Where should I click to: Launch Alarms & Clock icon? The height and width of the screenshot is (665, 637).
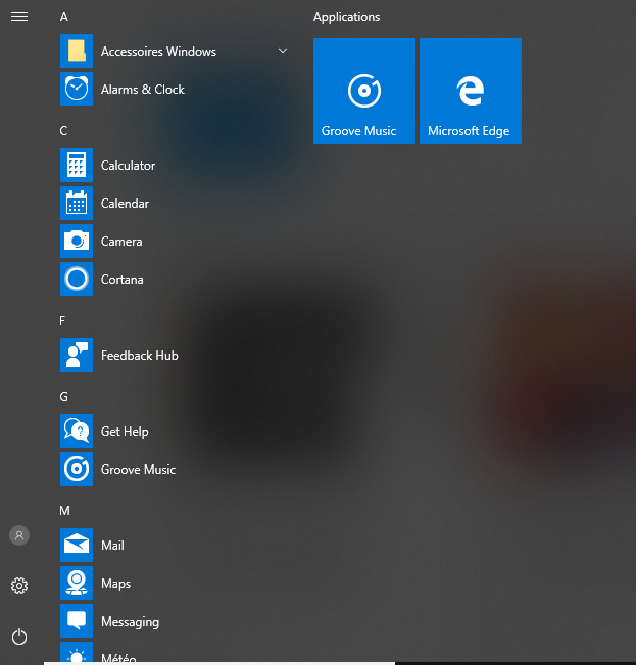coord(76,89)
